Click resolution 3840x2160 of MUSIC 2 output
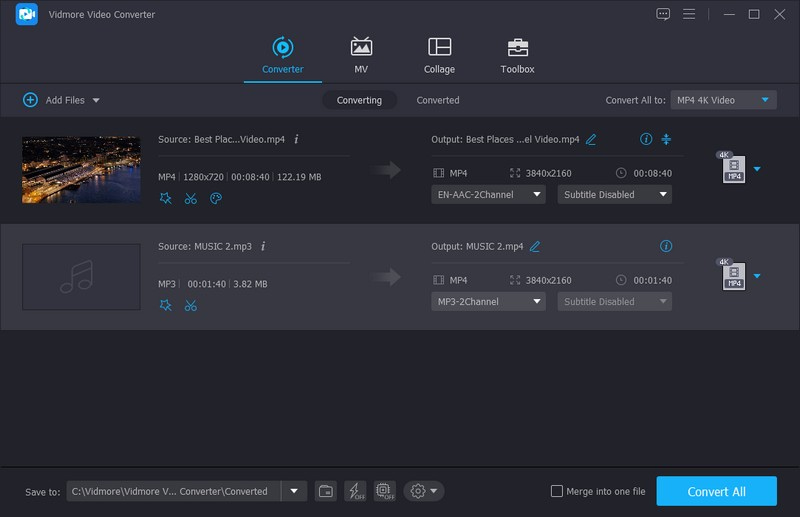Screen dimensions: 800x517 click(548, 280)
